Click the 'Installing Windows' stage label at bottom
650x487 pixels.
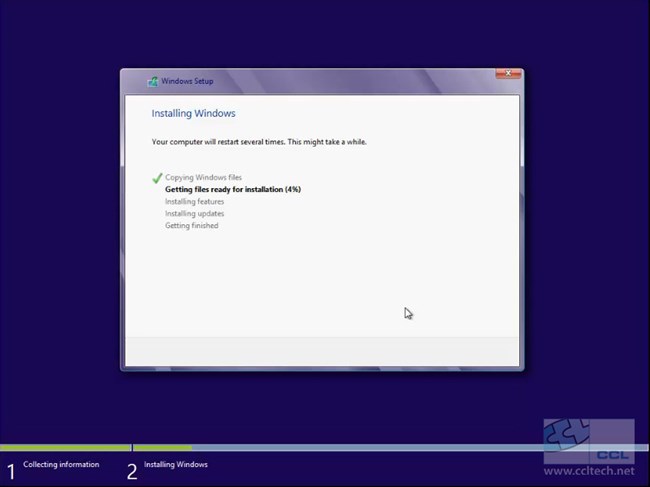point(176,464)
